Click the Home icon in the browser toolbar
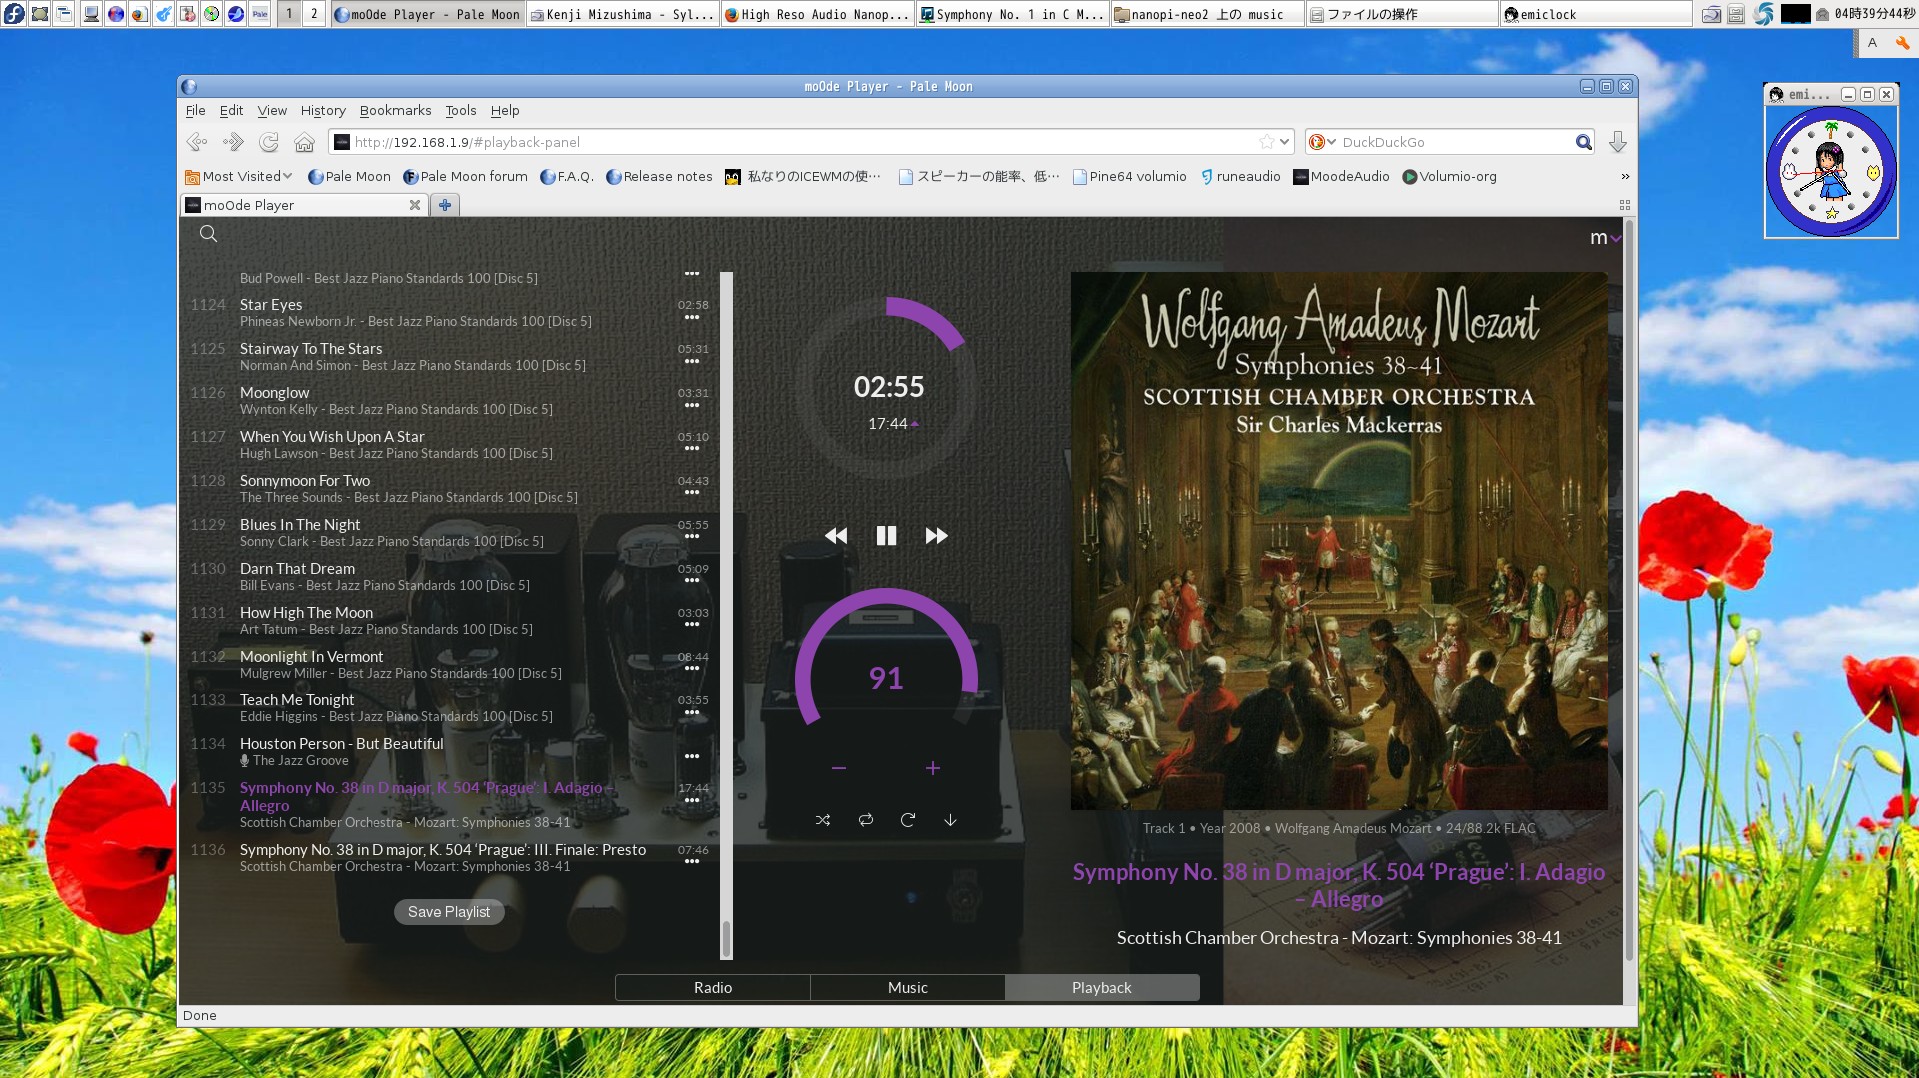Viewport: 1919px width, 1078px height. (304, 142)
